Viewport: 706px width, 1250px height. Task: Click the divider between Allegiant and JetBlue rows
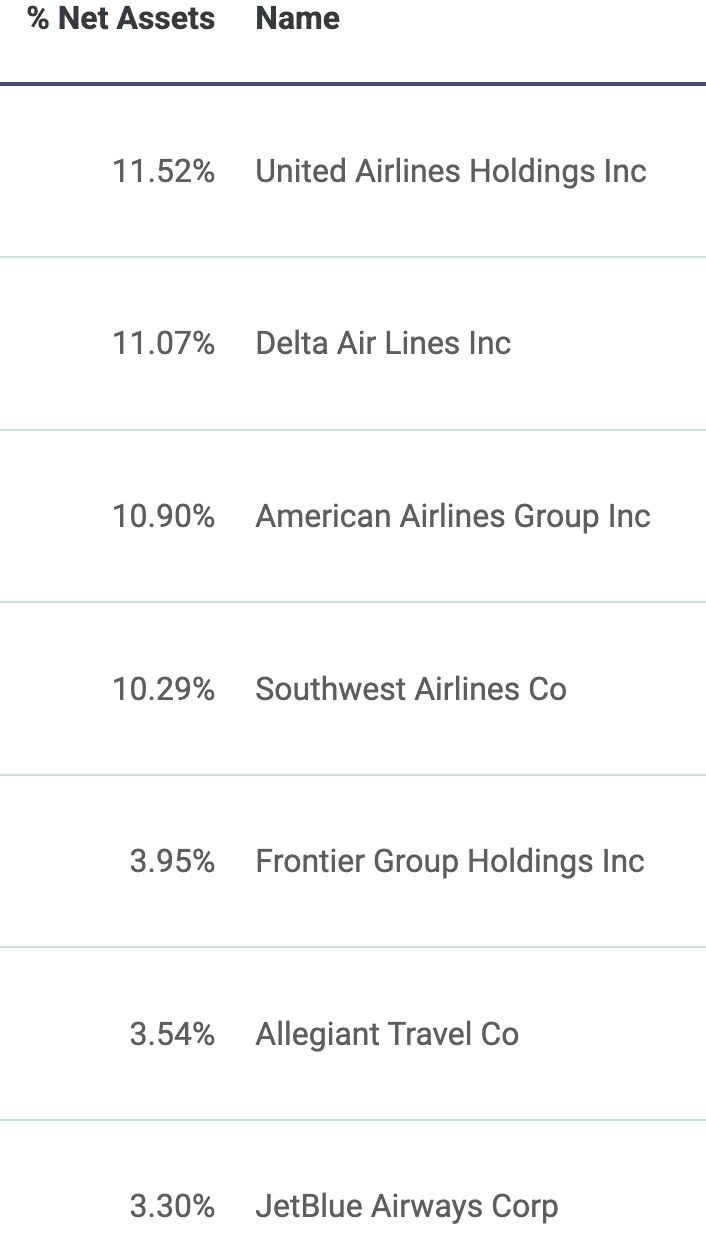pos(353,1120)
